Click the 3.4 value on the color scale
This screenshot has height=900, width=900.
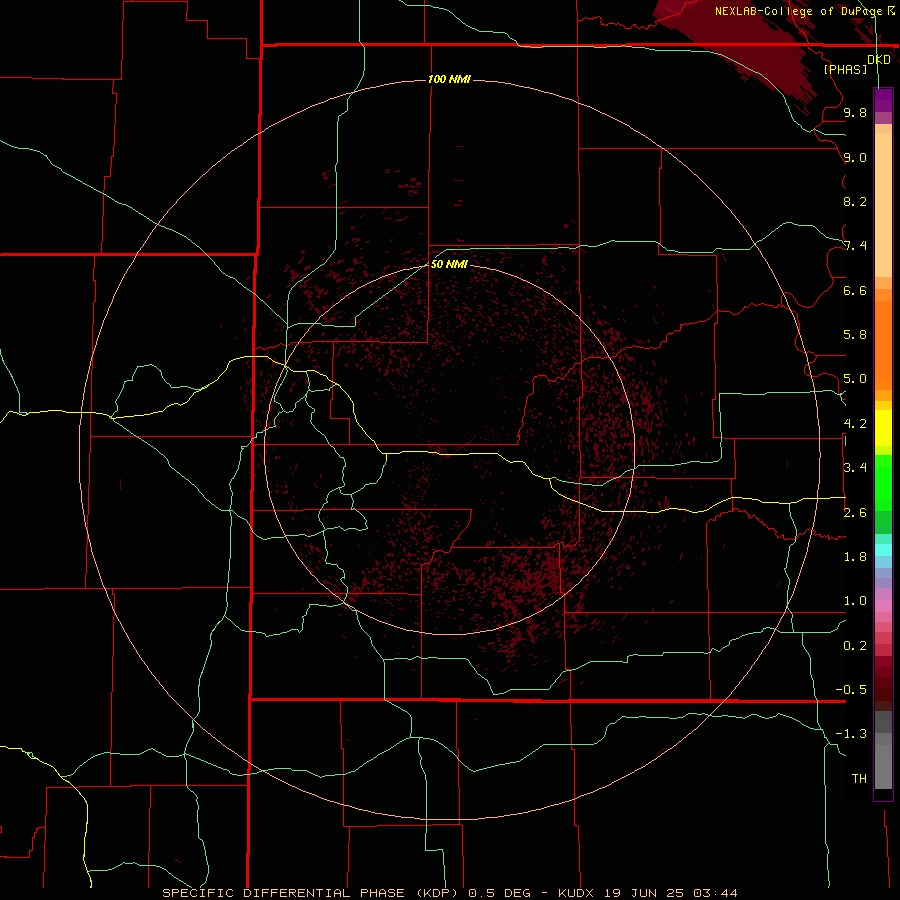[x=855, y=468]
